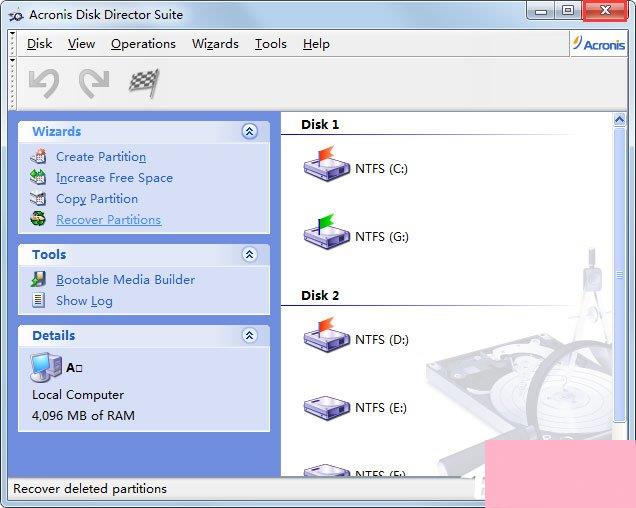Viewport: 636px width, 508px height.
Task: Select the NTFS (E:) drive icon
Action: pyautogui.click(x=327, y=408)
